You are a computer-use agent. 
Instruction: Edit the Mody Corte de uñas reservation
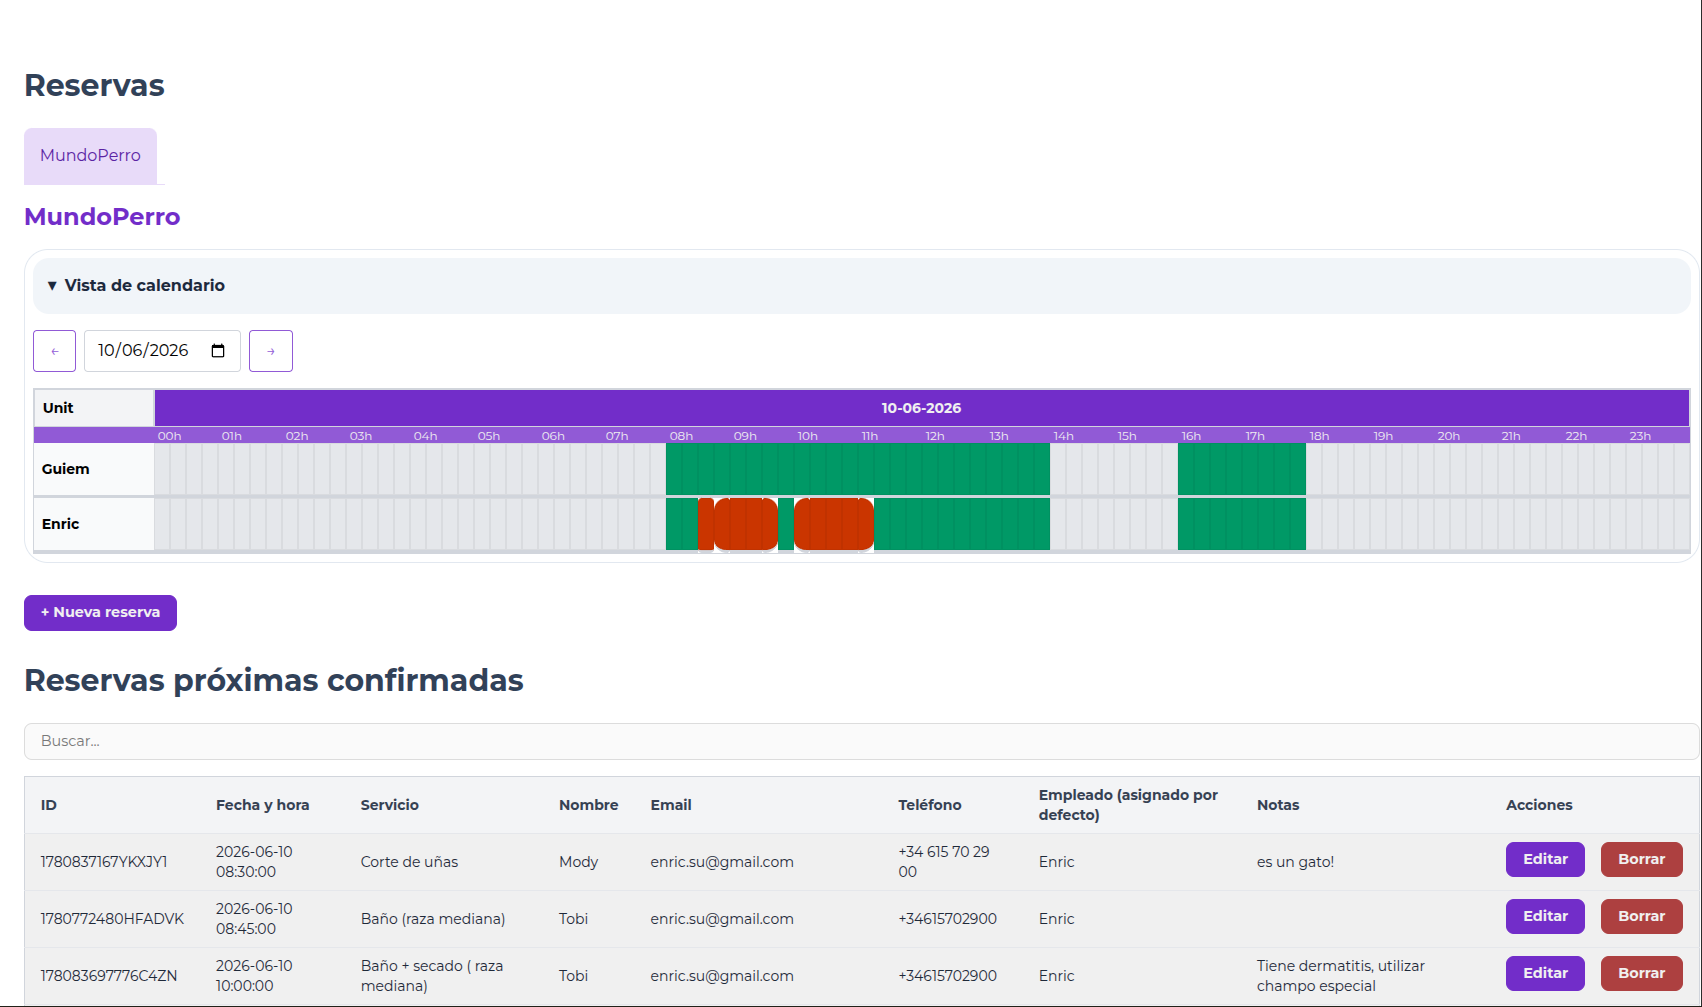pyautogui.click(x=1545, y=859)
